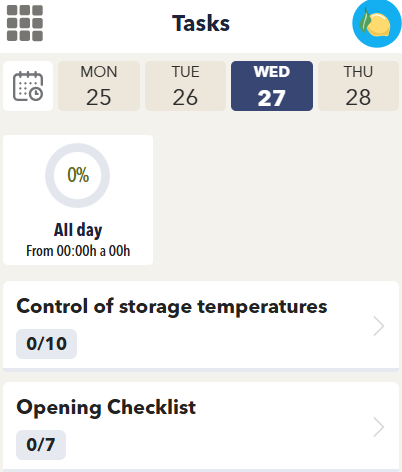Click the 0% progress ring

[78, 175]
